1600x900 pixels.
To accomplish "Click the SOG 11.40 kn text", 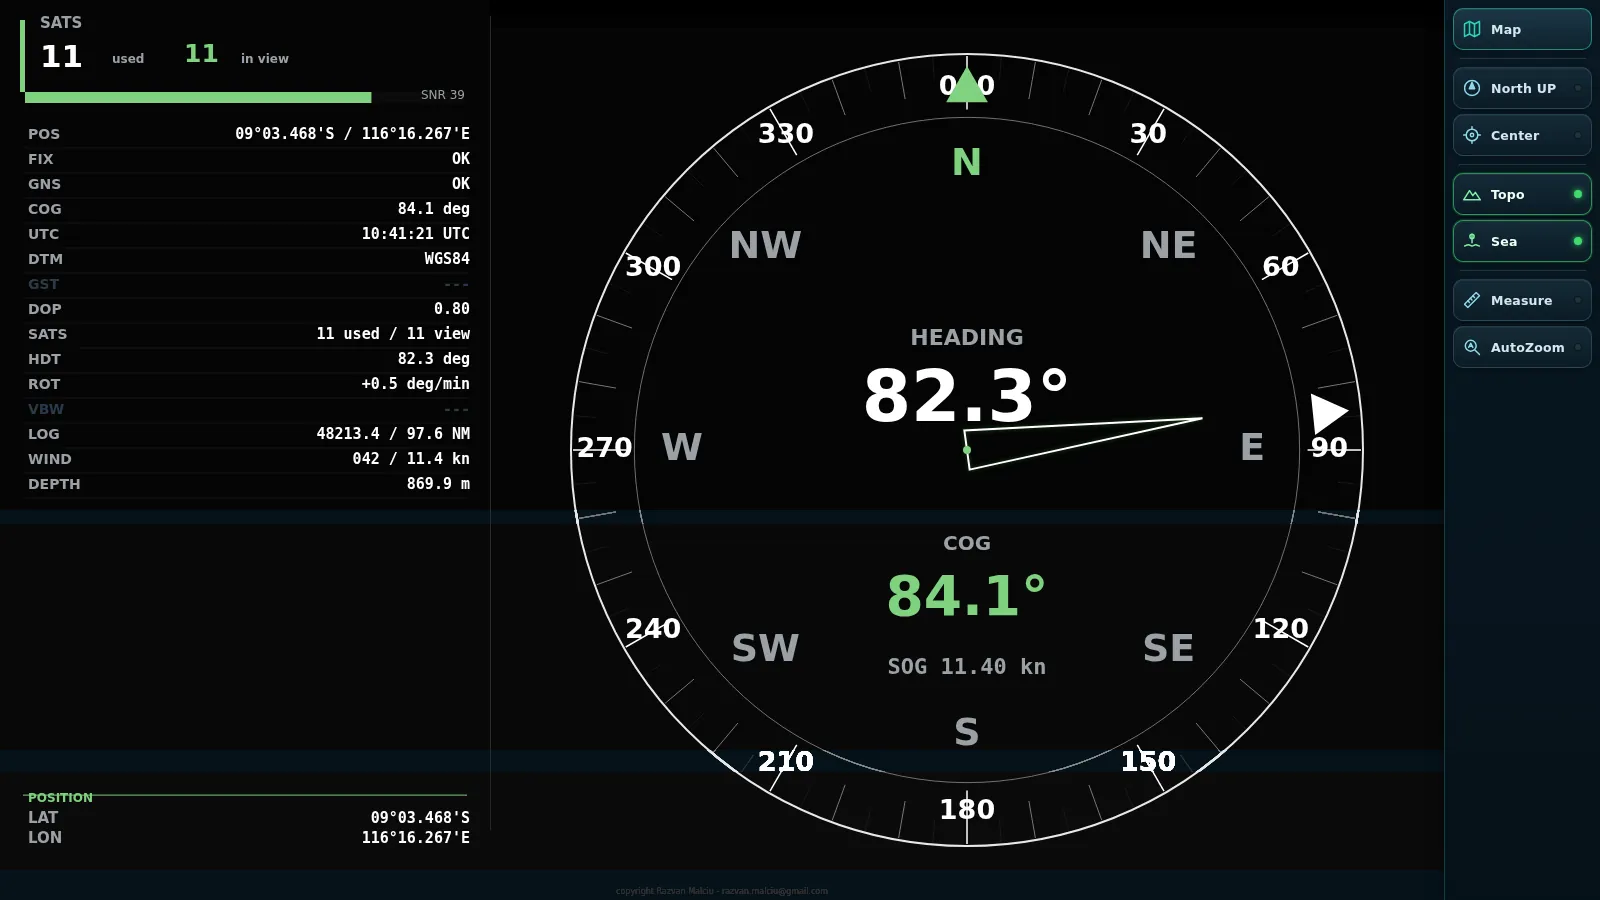I will [x=966, y=667].
